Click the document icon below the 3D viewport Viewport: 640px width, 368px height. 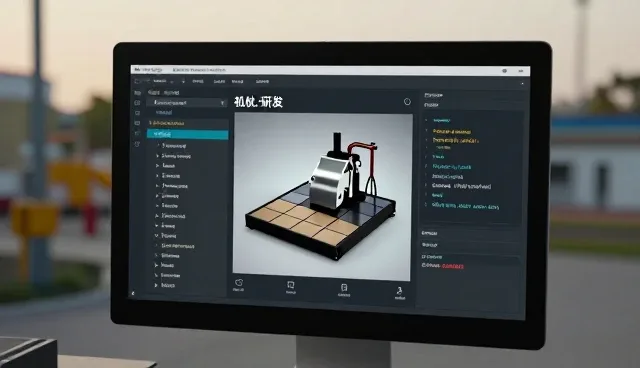pos(344,288)
